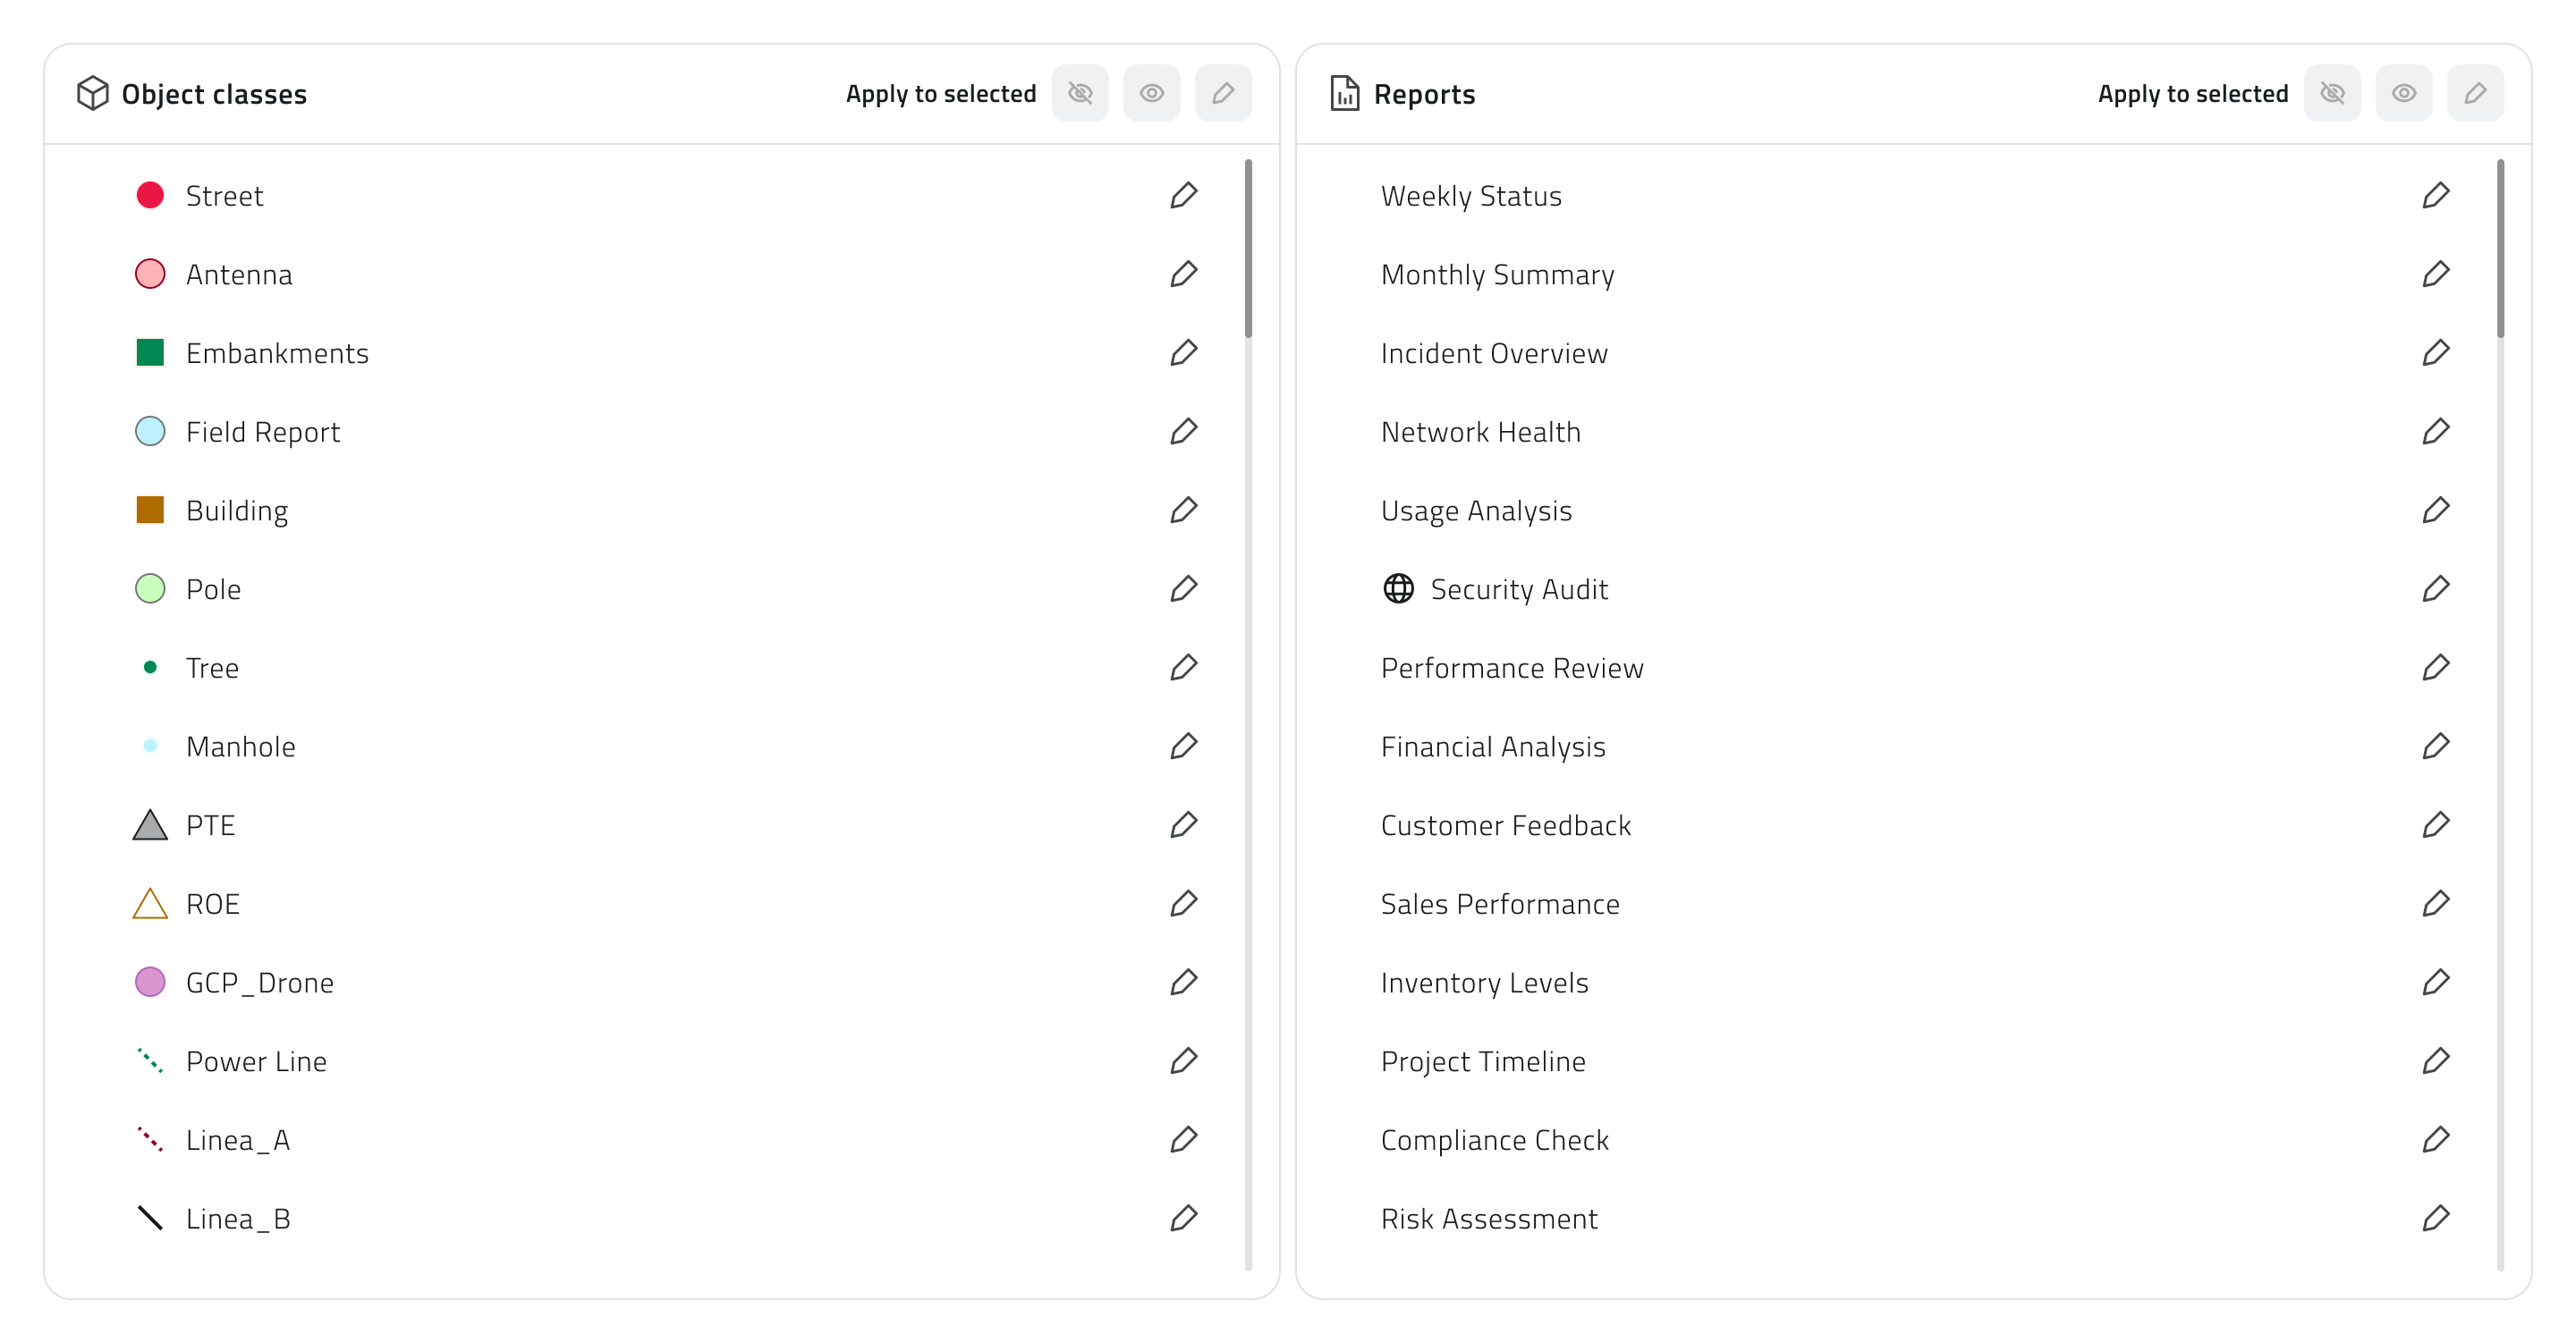Screen dimensions: 2576x1343
Task: Edit the Power Line class
Action: click(1184, 1060)
